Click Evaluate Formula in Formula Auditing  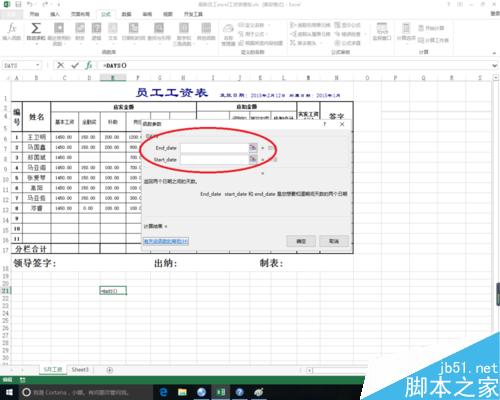click(x=347, y=43)
